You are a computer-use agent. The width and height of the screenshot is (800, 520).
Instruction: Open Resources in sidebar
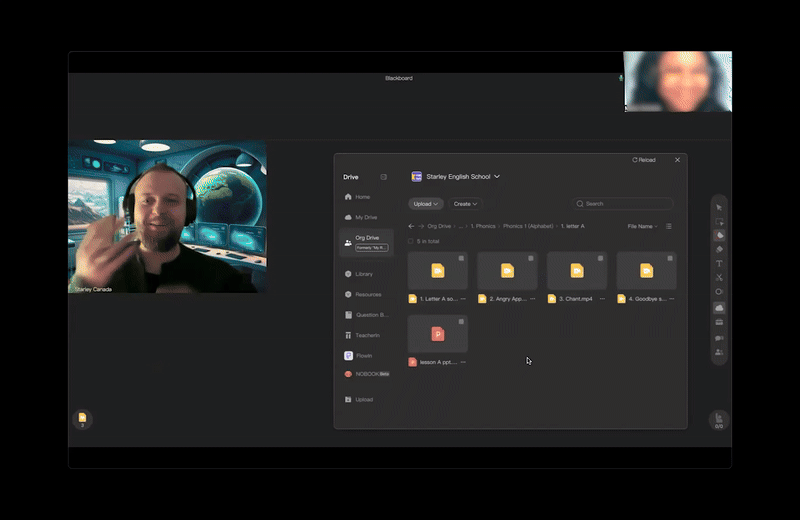click(366, 294)
